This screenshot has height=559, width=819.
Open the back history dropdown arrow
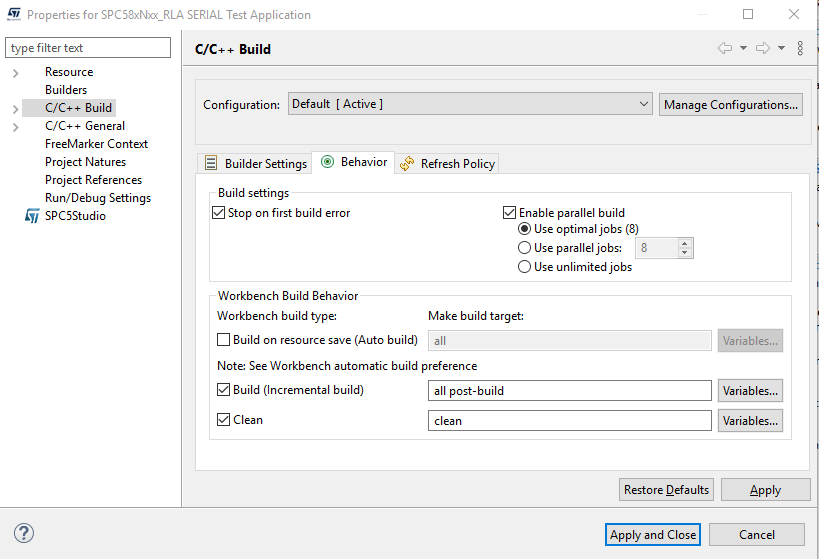coord(743,48)
